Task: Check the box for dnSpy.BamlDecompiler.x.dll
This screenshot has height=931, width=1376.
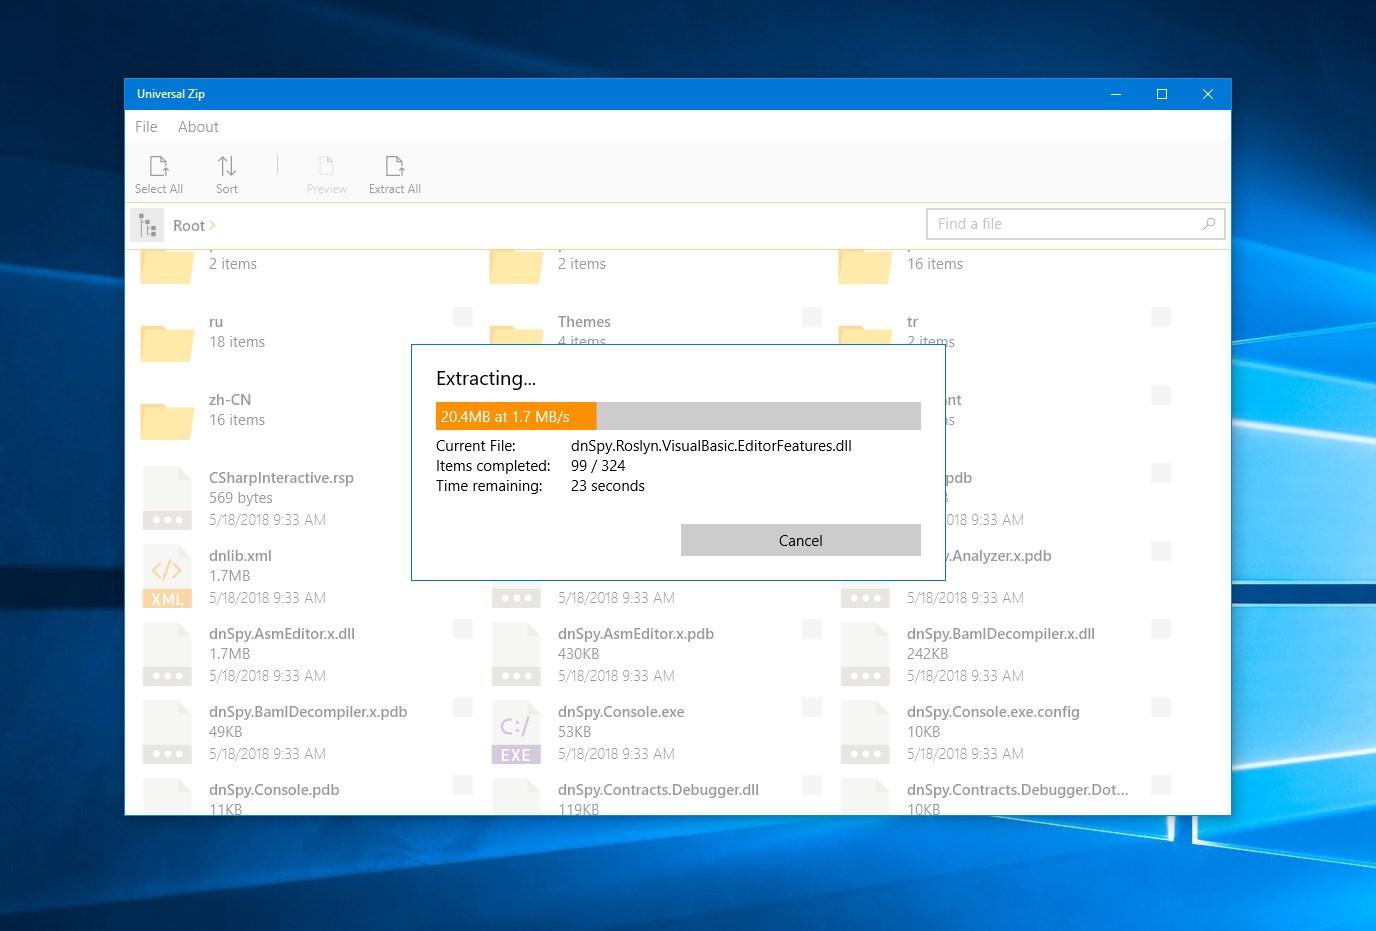Action: pyautogui.click(x=1161, y=629)
